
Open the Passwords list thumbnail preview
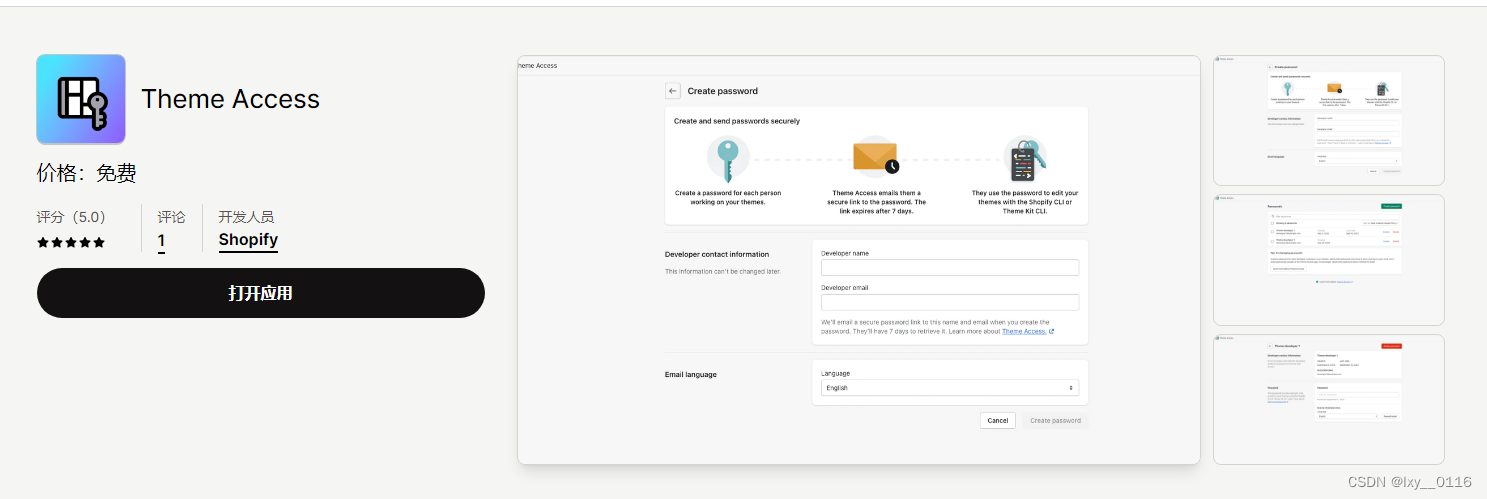[x=1329, y=260]
